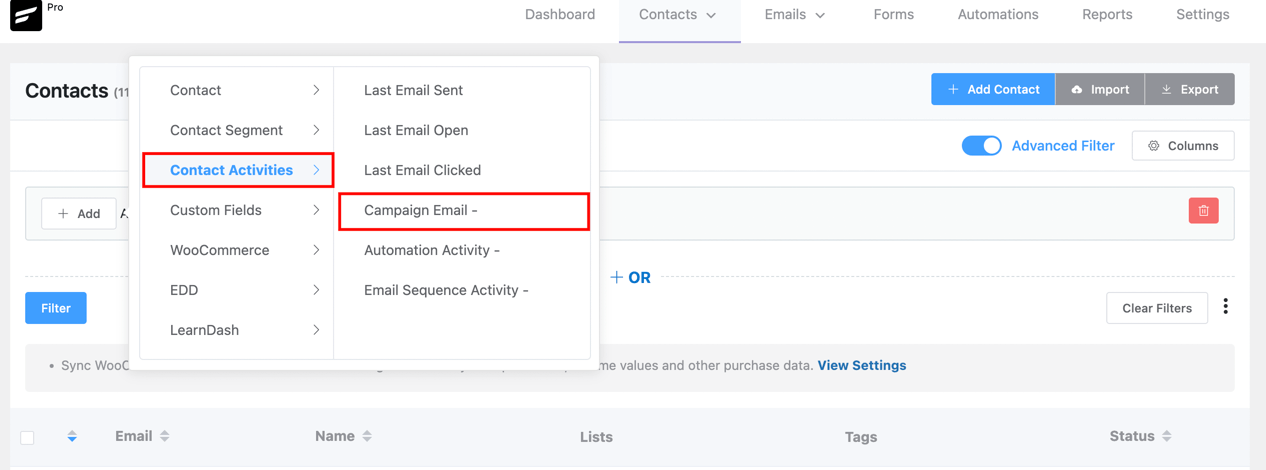Click the FluentCRM logo icon
Viewport: 1266px width, 470px height.
tap(26, 15)
